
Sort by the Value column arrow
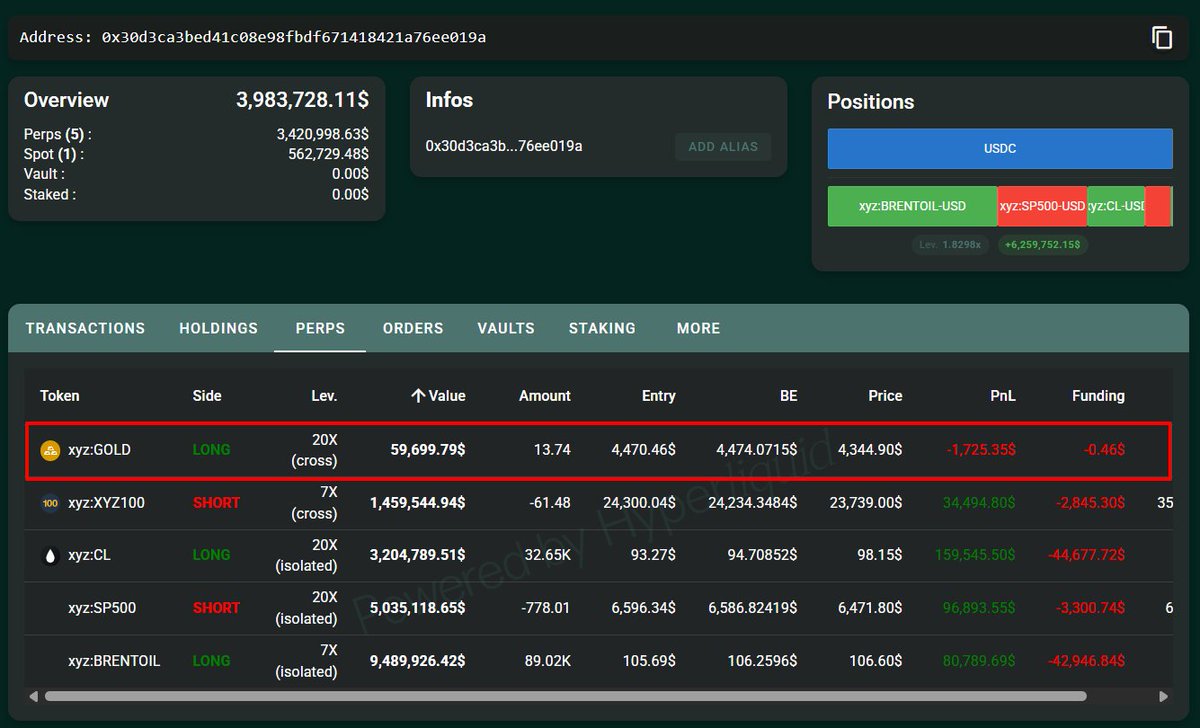(x=419, y=396)
